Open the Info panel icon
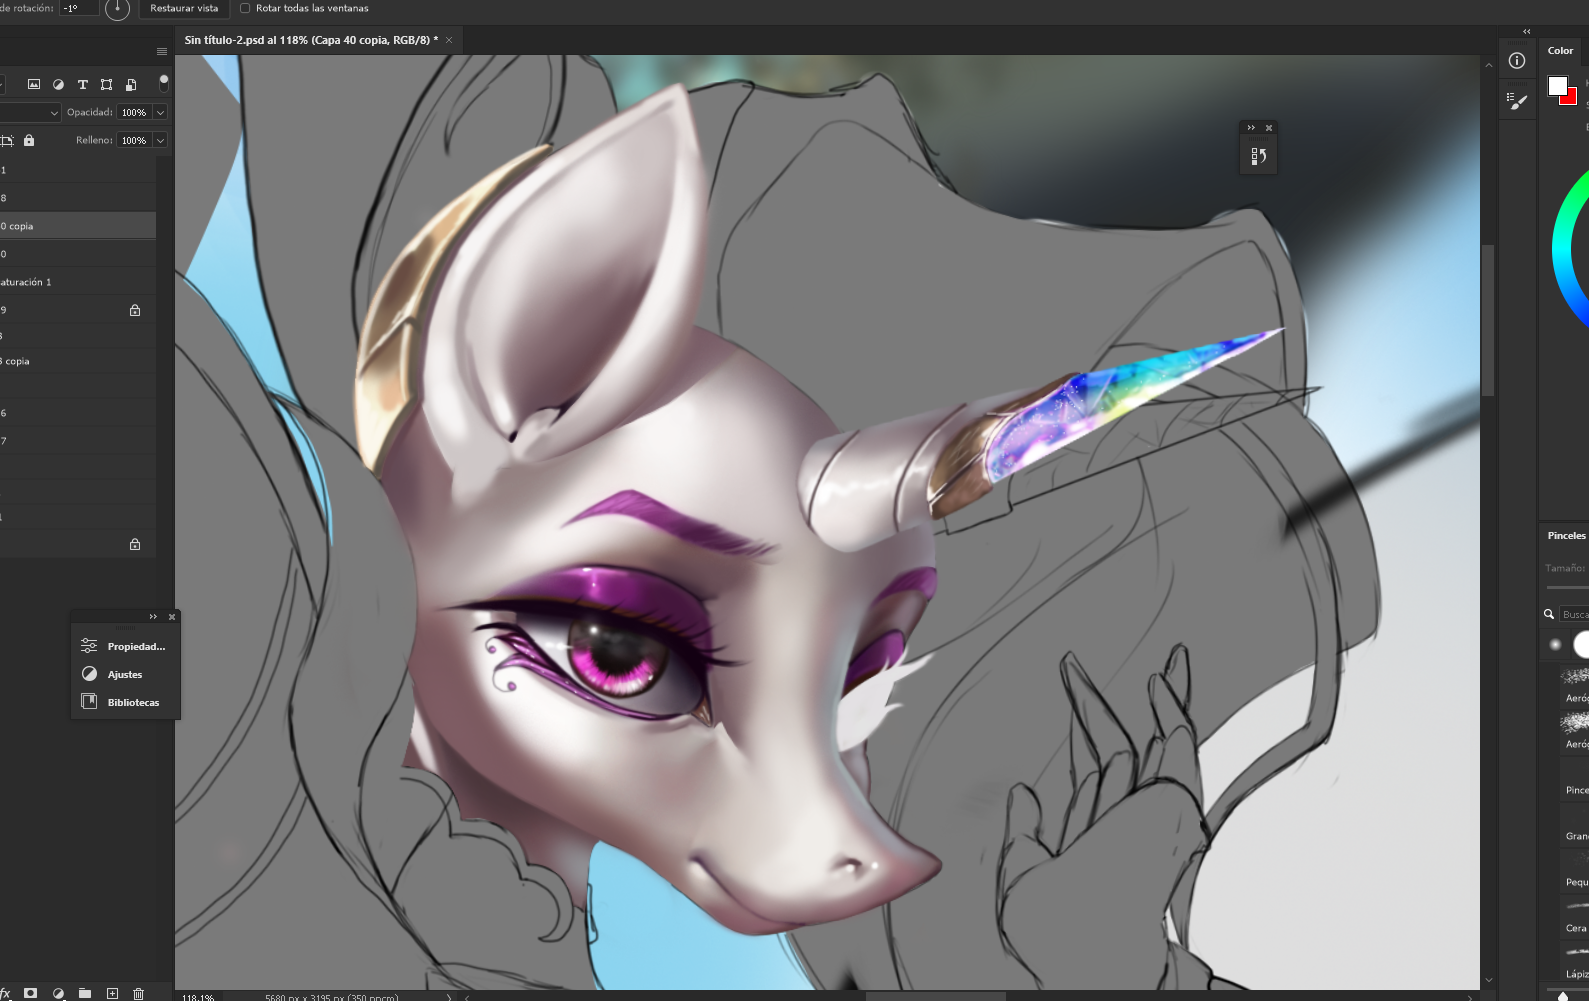Viewport: 1589px width, 1001px height. click(x=1517, y=61)
